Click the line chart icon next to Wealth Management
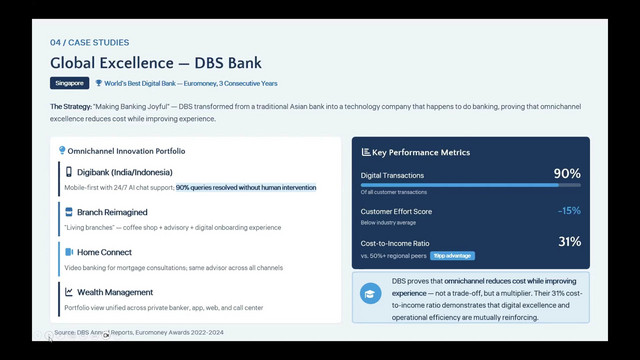 (69, 292)
